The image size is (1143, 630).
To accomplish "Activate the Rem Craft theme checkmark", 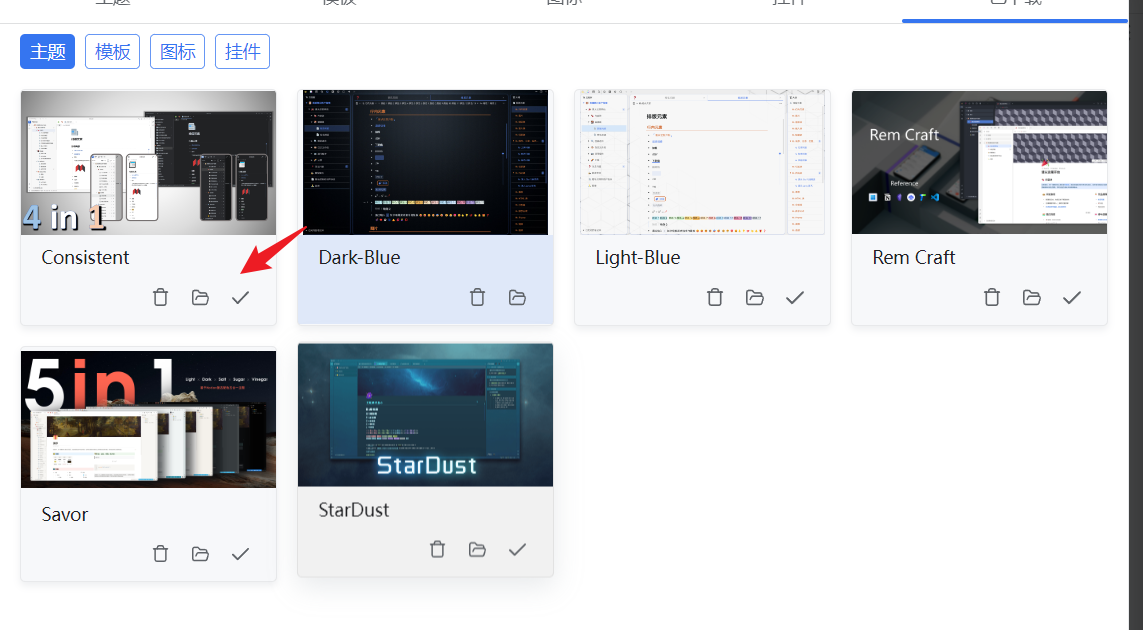I will pyautogui.click(x=1072, y=298).
